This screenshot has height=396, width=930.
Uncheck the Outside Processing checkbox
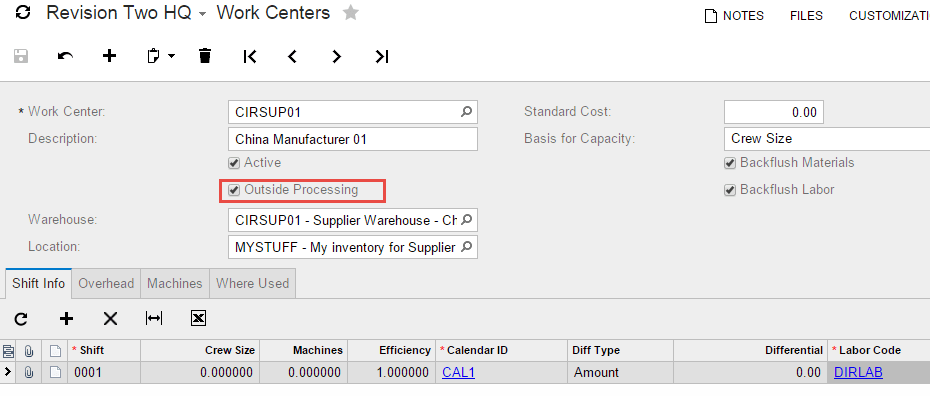pyautogui.click(x=234, y=190)
